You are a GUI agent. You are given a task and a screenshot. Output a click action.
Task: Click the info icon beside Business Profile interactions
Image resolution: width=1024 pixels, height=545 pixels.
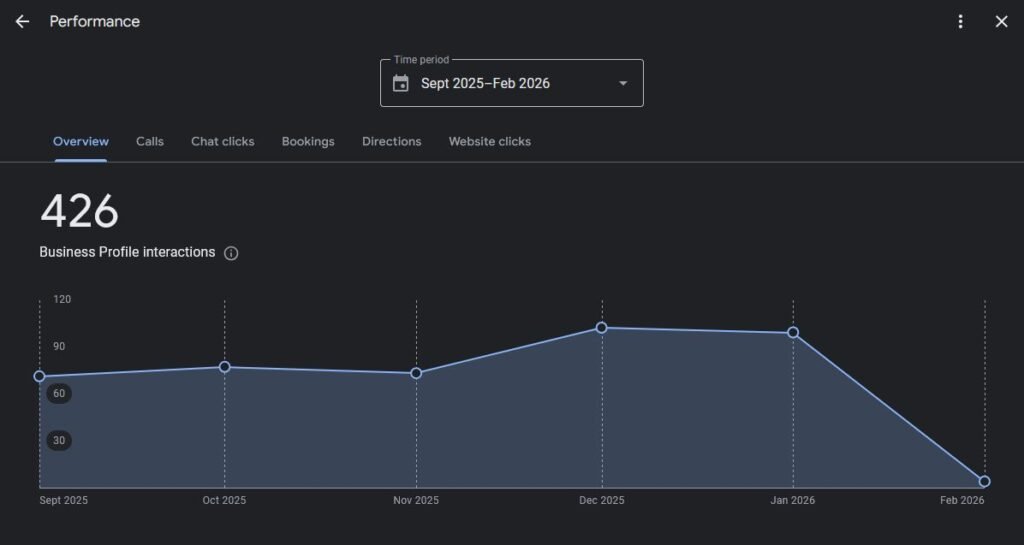coord(231,253)
